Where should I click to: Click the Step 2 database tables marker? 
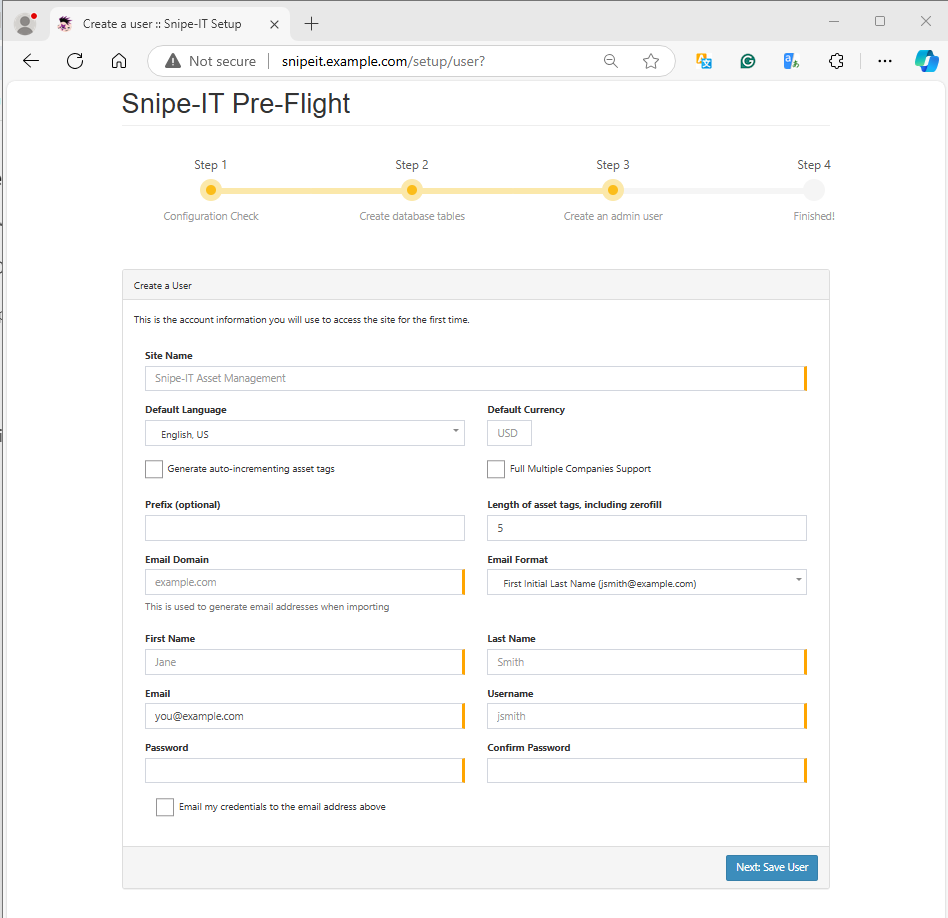coord(412,190)
